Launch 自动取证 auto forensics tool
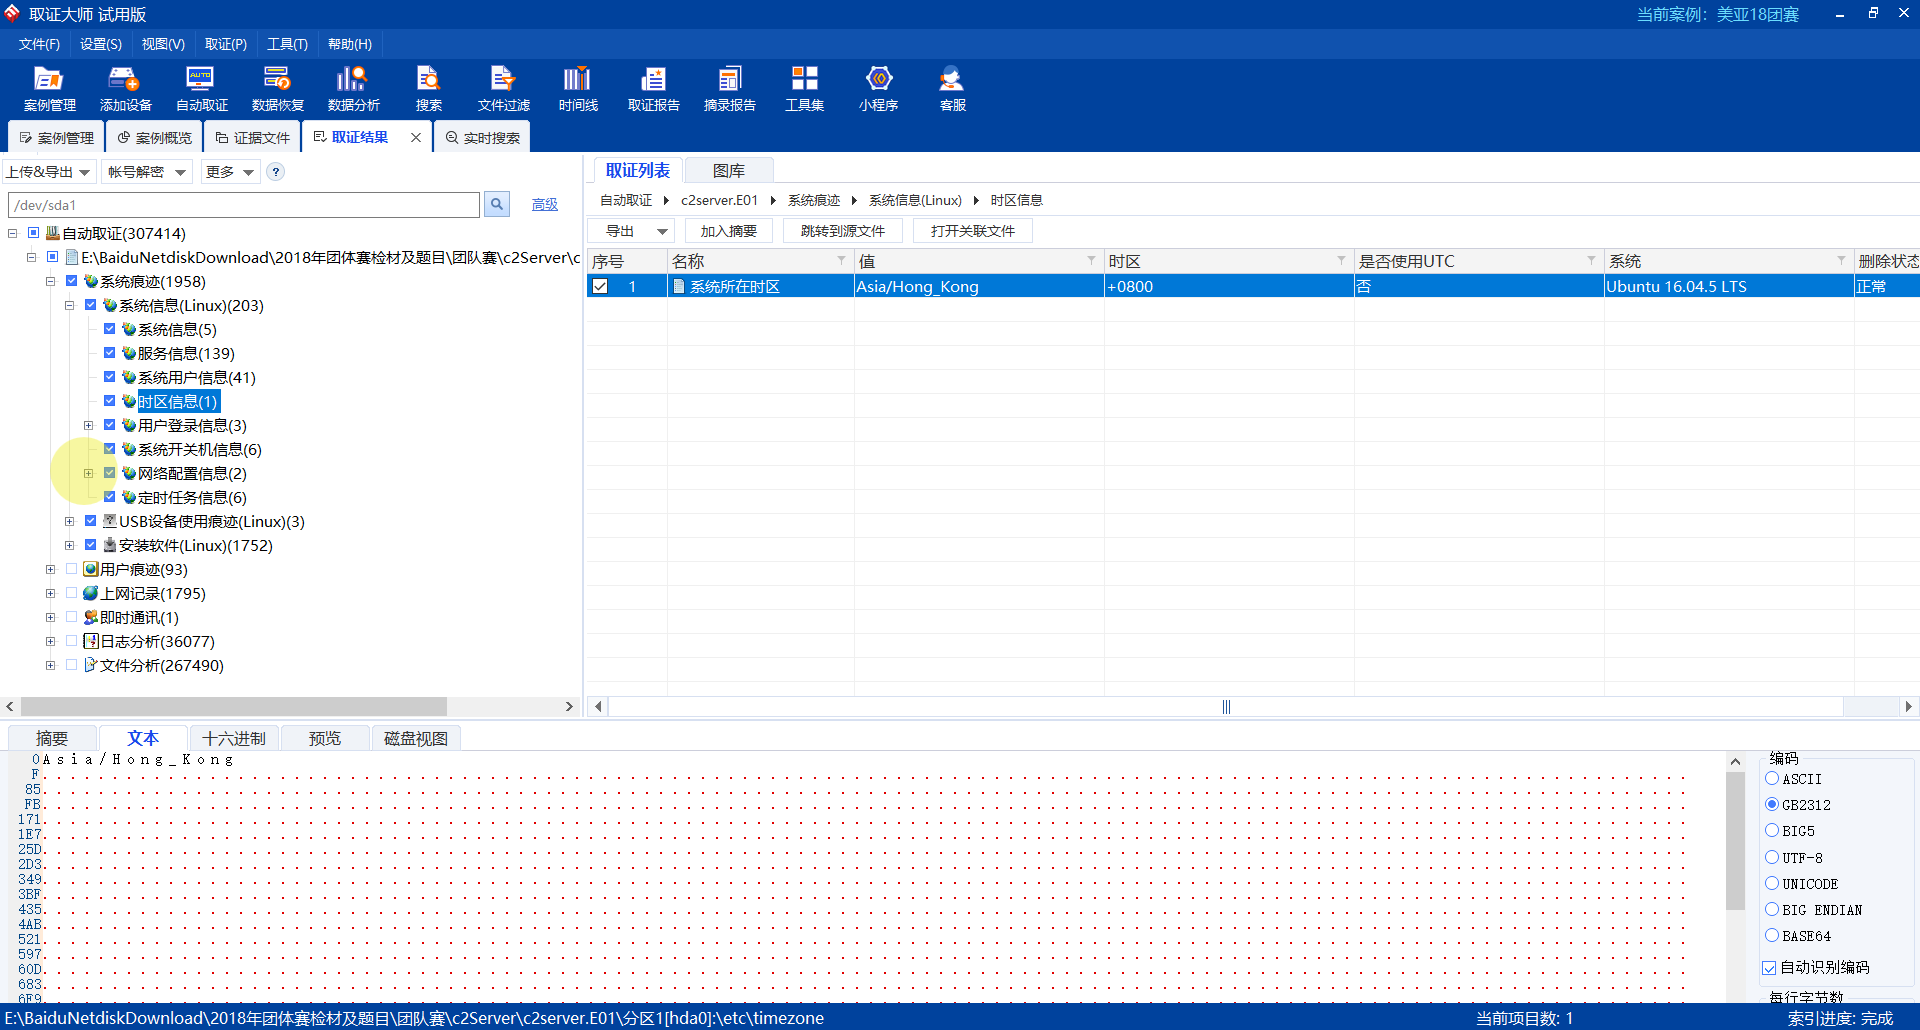Screen dimensions: 1920x1030 pos(201,88)
